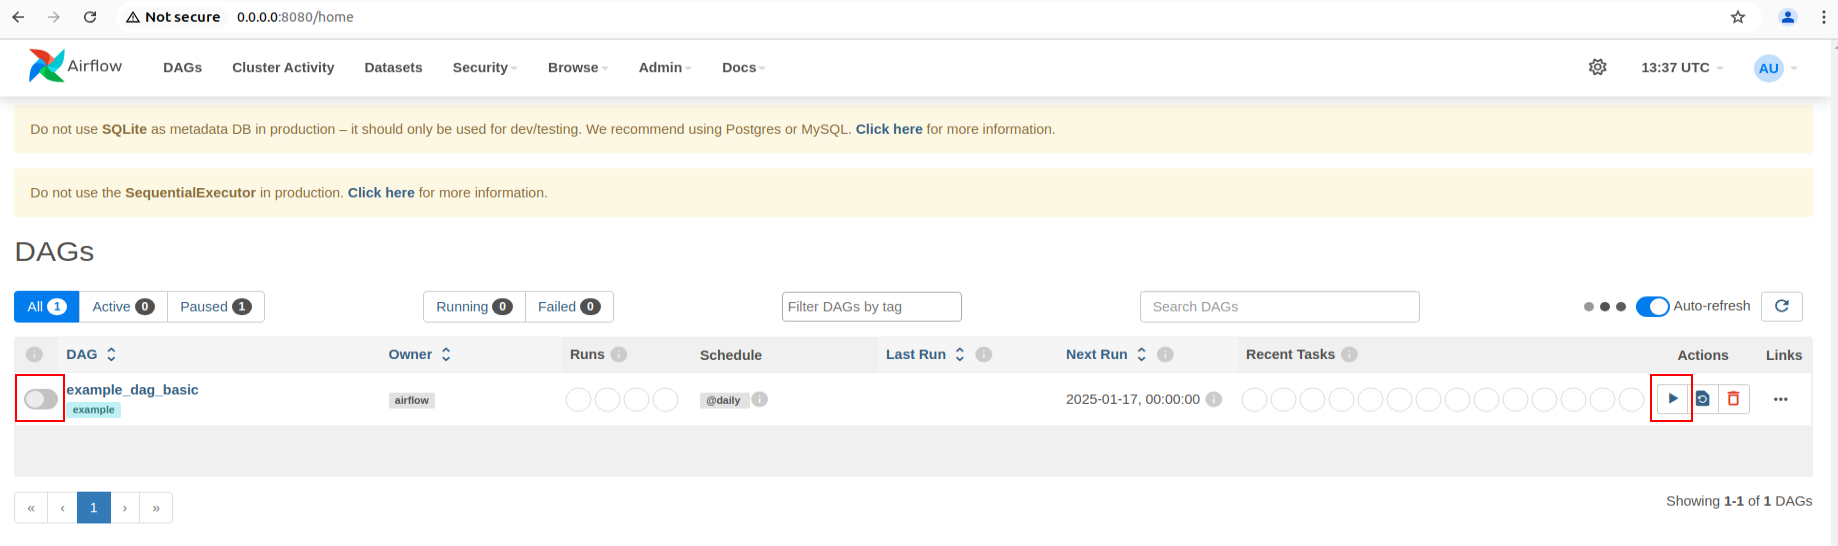
Task: Go to Cluster Activity page
Action: 283,67
